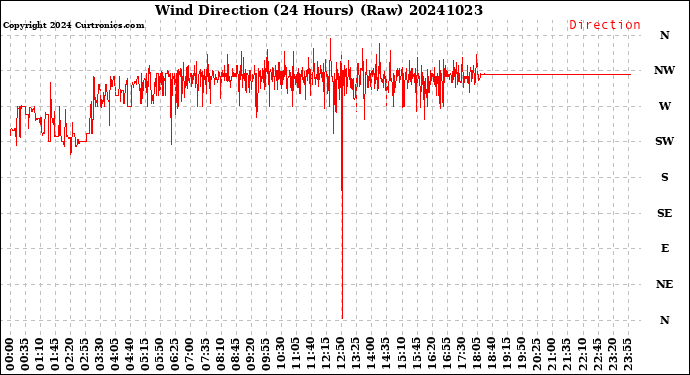Viewport: 690px width, 375px height.
Task: Click the "S" axis label
Action: pos(664,177)
